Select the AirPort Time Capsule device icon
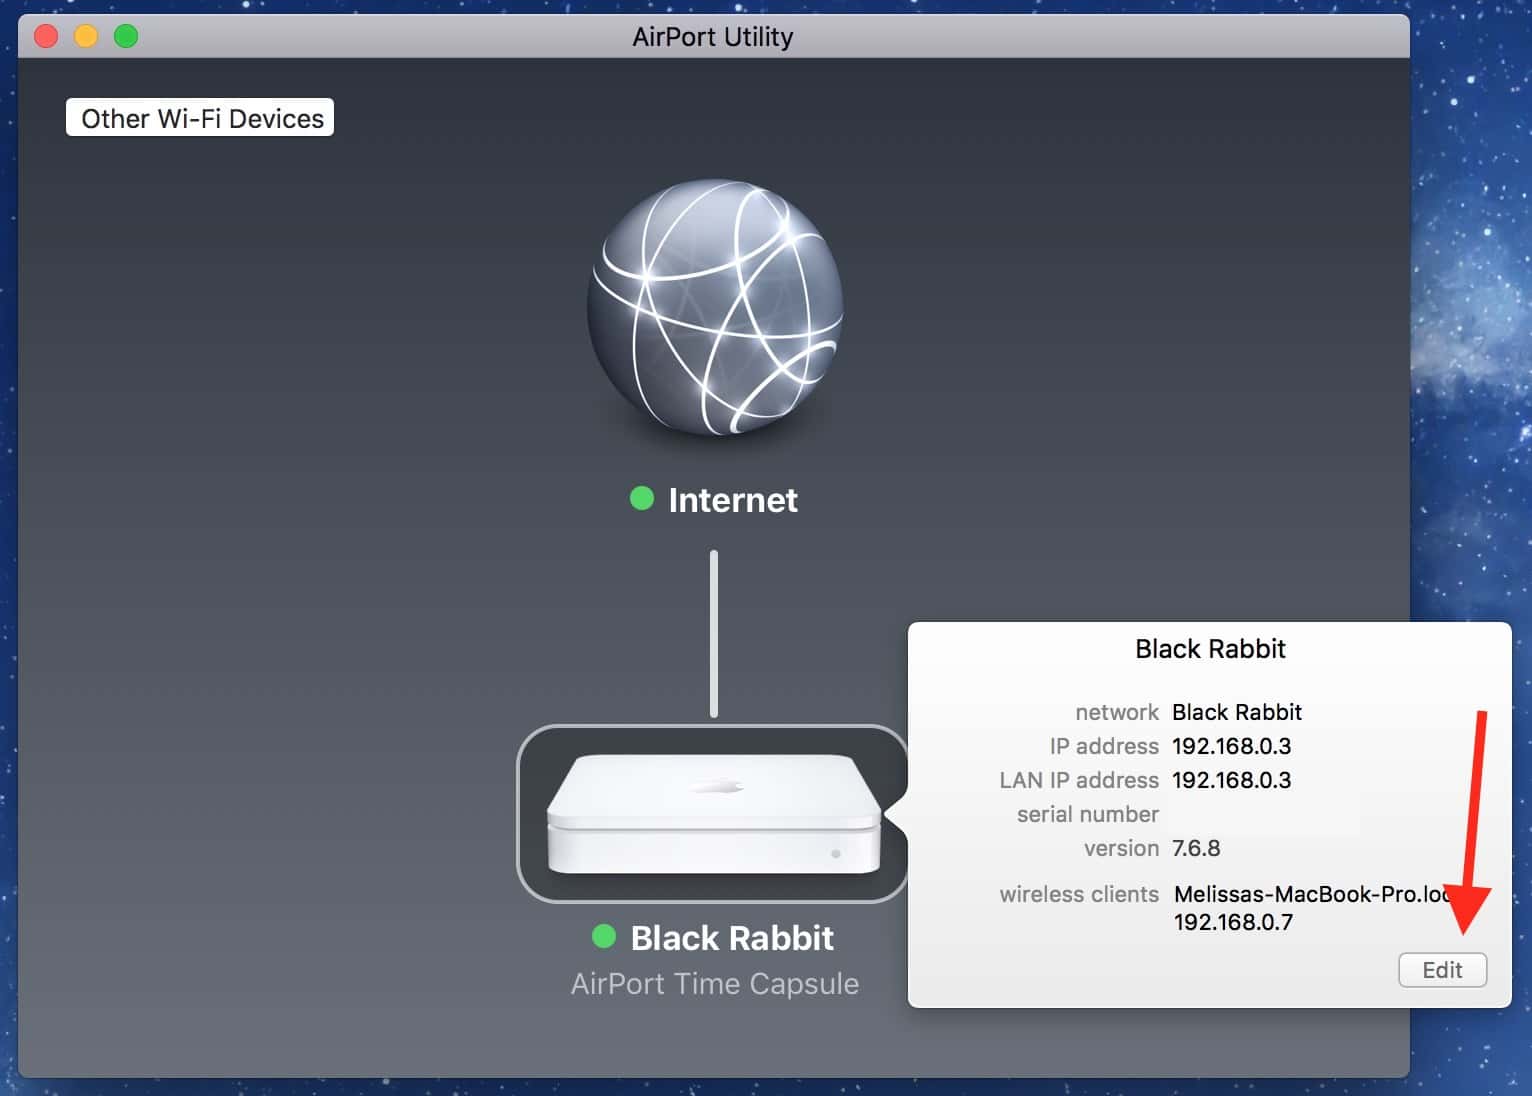Screen dimensions: 1532x1096 click(x=713, y=813)
